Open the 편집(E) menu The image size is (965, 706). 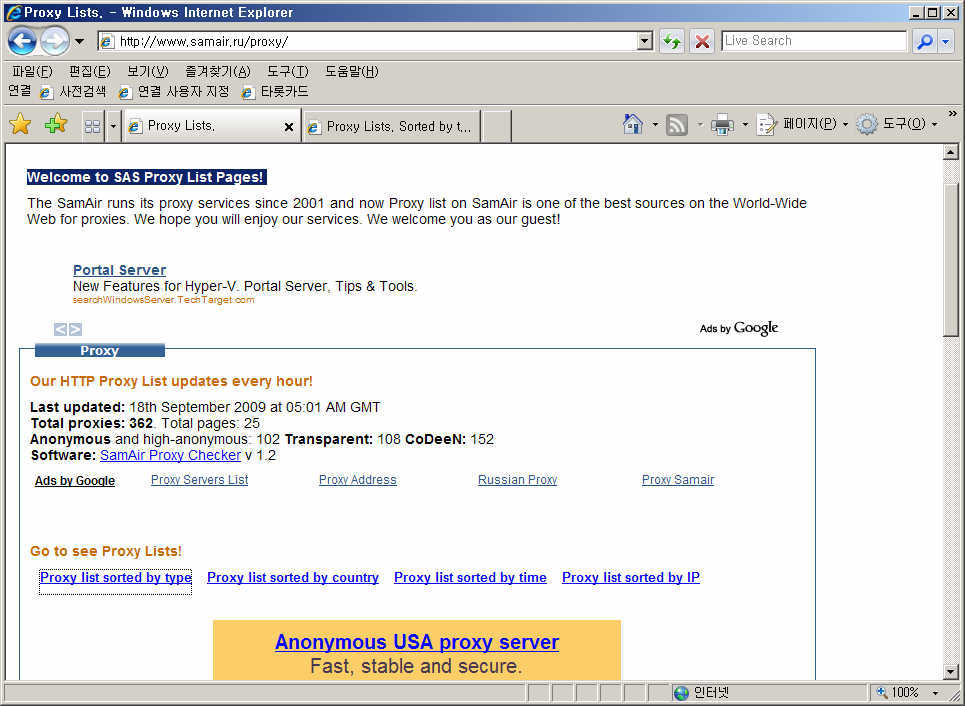click(x=89, y=71)
